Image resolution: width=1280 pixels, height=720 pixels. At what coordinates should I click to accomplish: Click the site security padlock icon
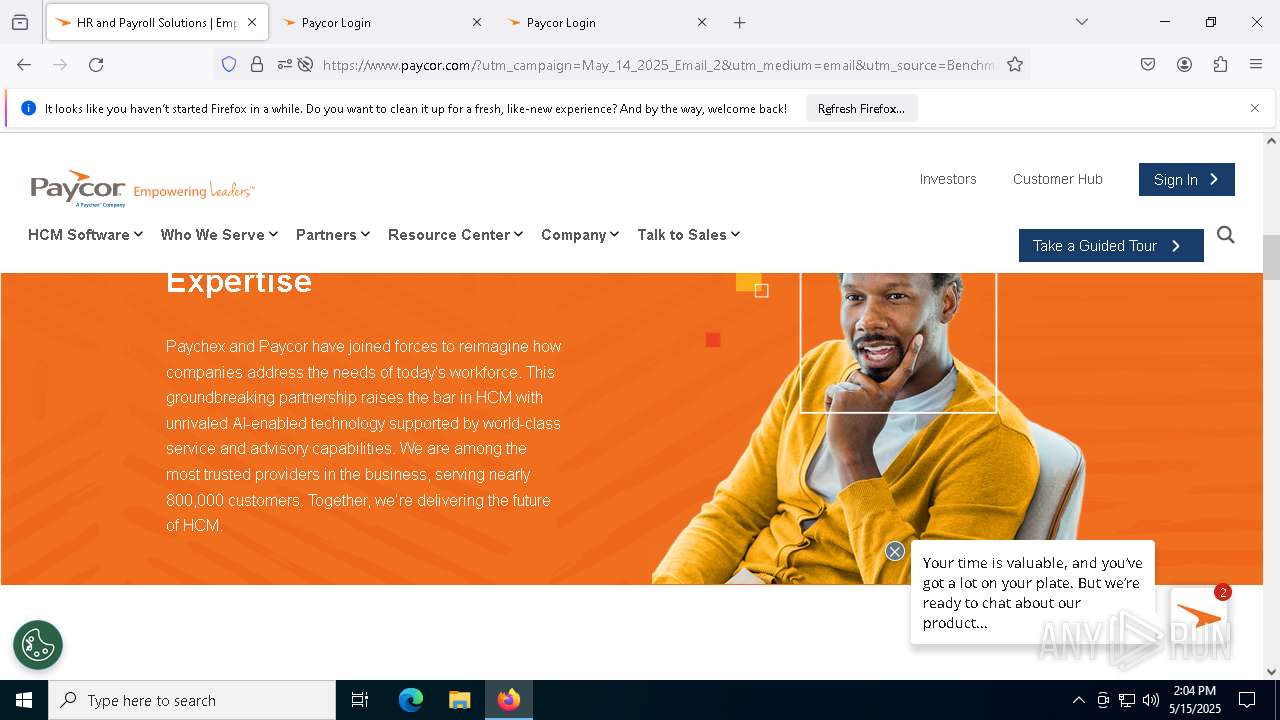pos(257,64)
